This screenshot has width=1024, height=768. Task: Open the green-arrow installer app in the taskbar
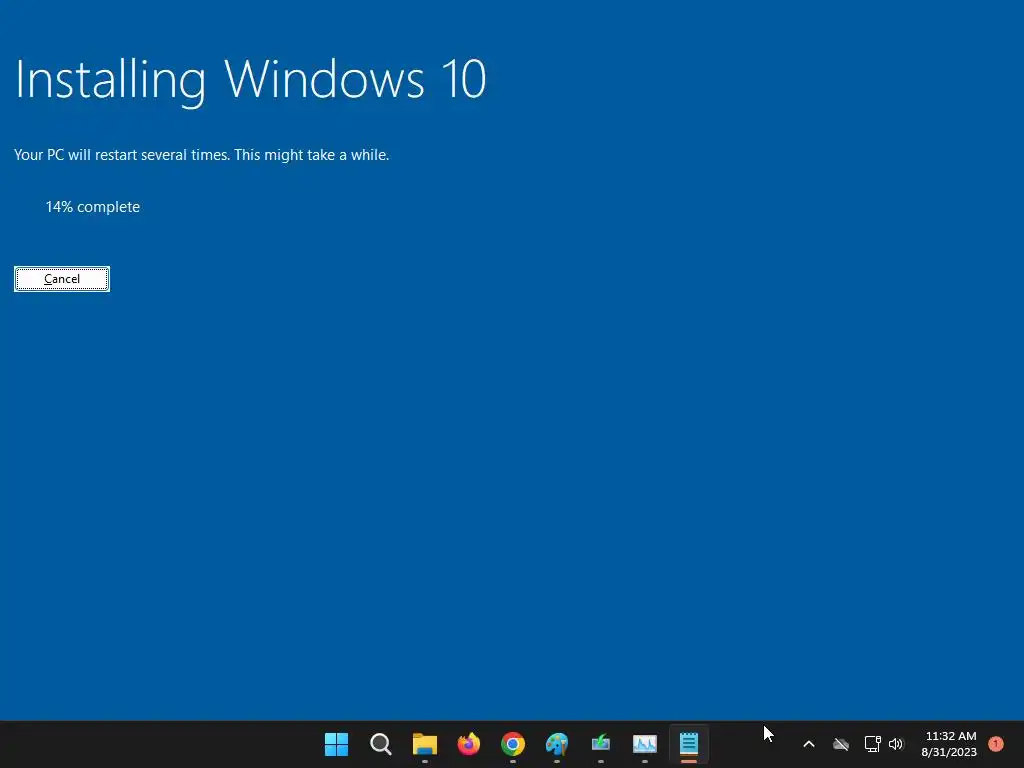click(601, 744)
